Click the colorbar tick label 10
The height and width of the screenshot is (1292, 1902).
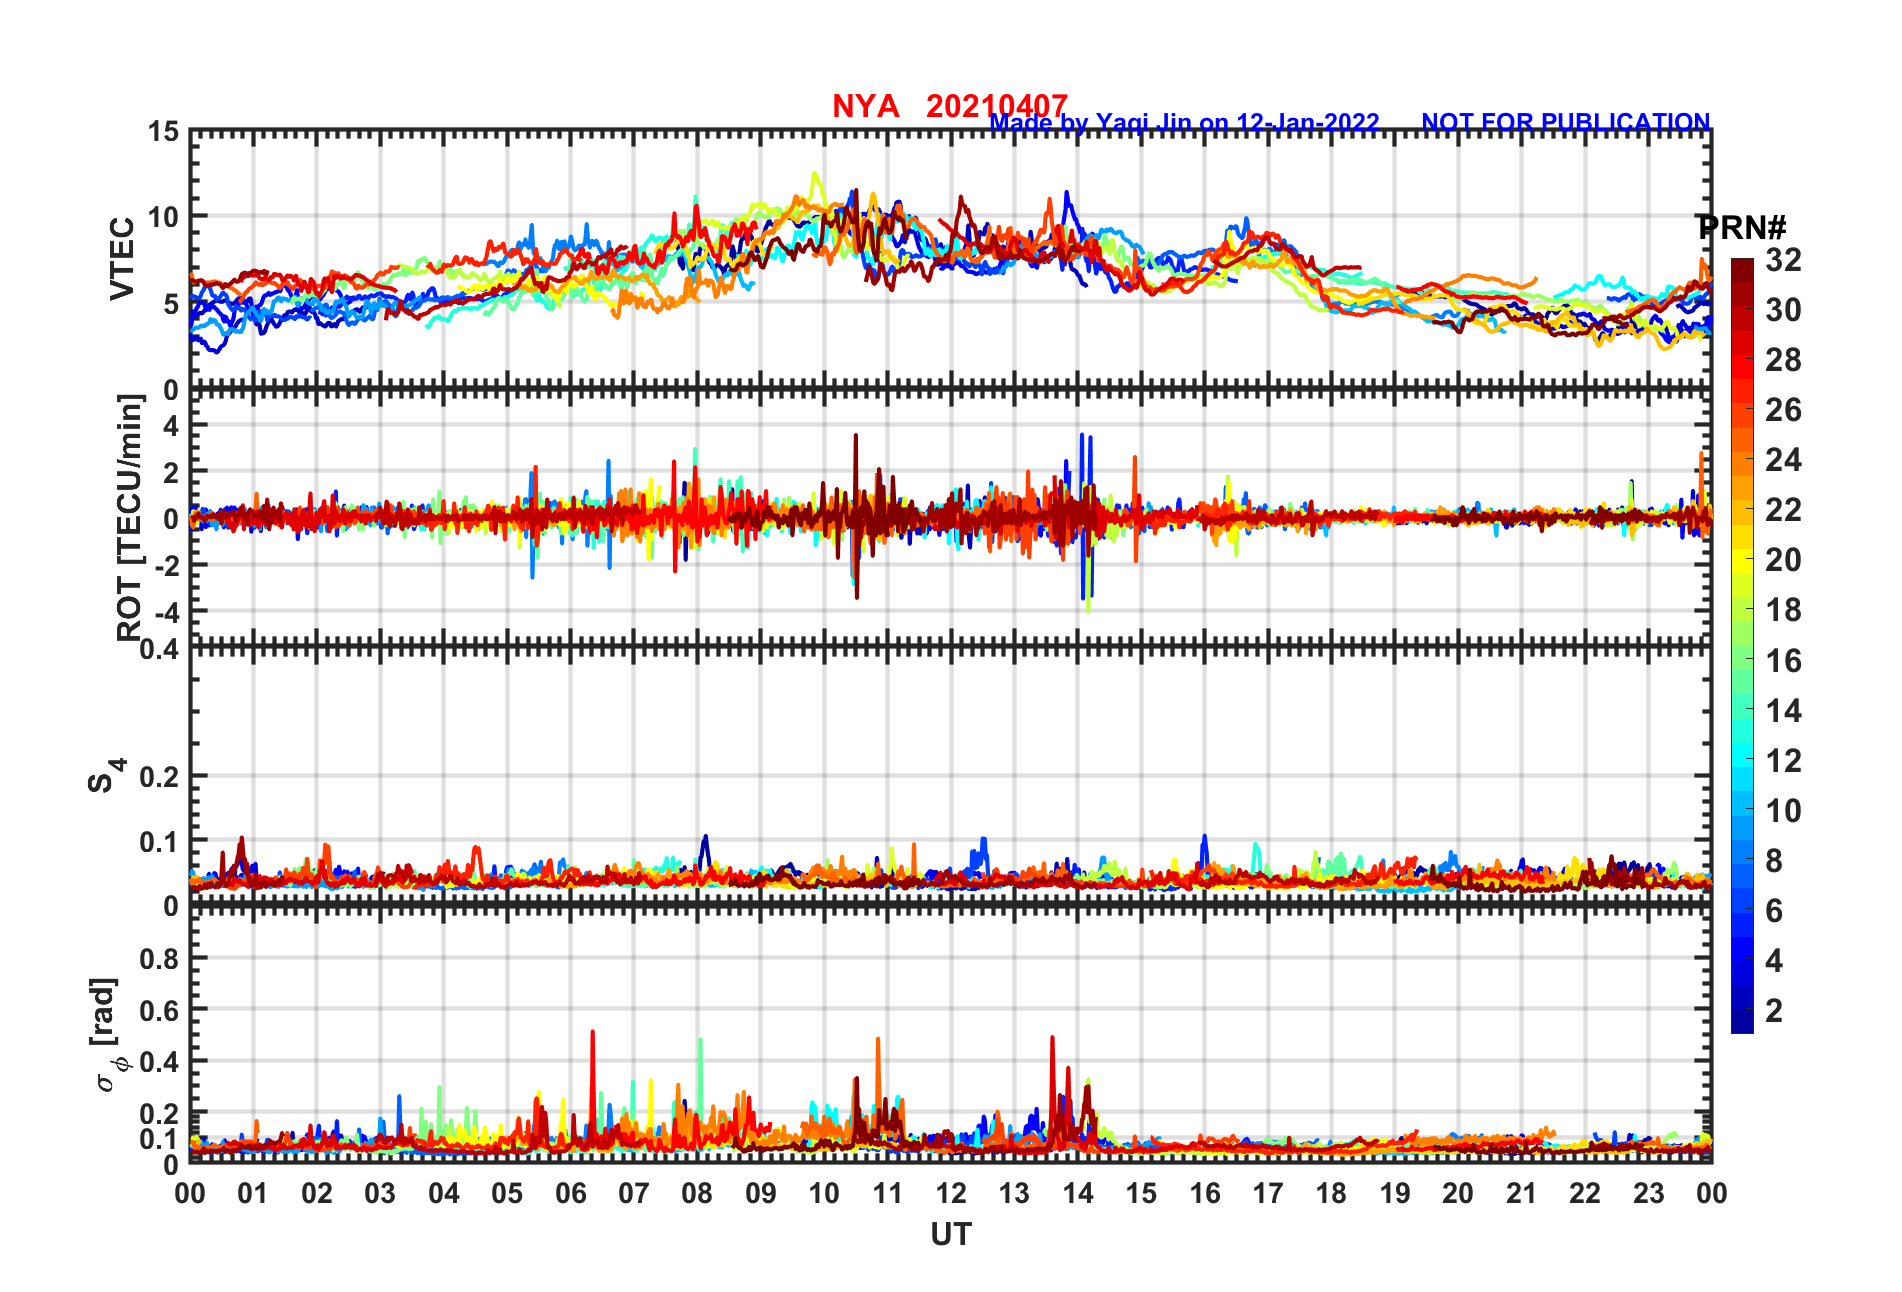click(1783, 811)
